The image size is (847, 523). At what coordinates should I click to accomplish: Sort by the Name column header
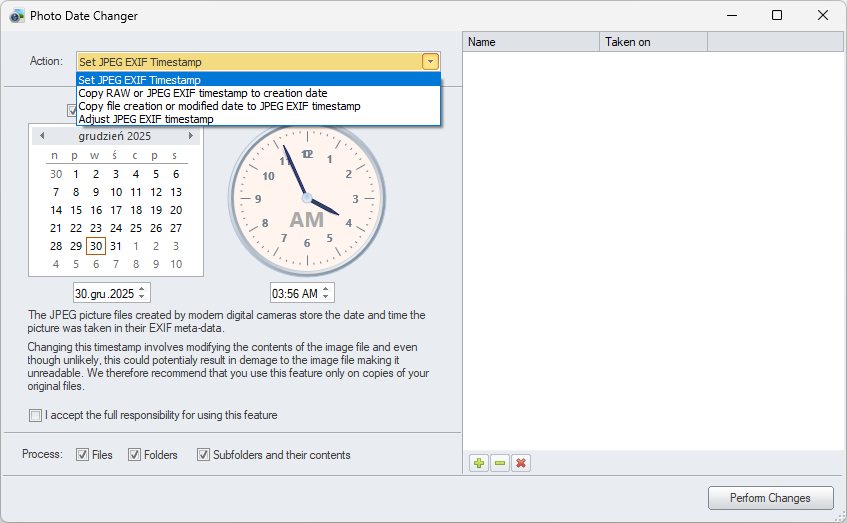pyautogui.click(x=531, y=42)
